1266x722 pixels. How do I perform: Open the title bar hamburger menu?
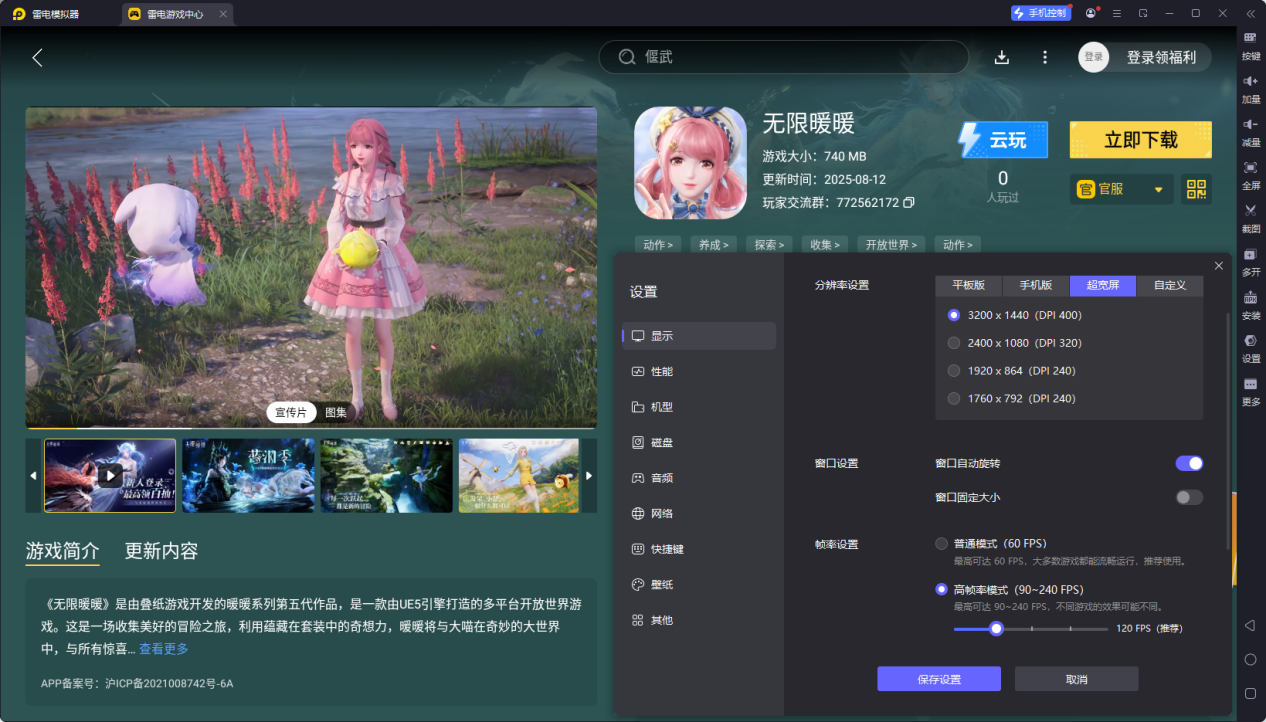coord(1116,13)
